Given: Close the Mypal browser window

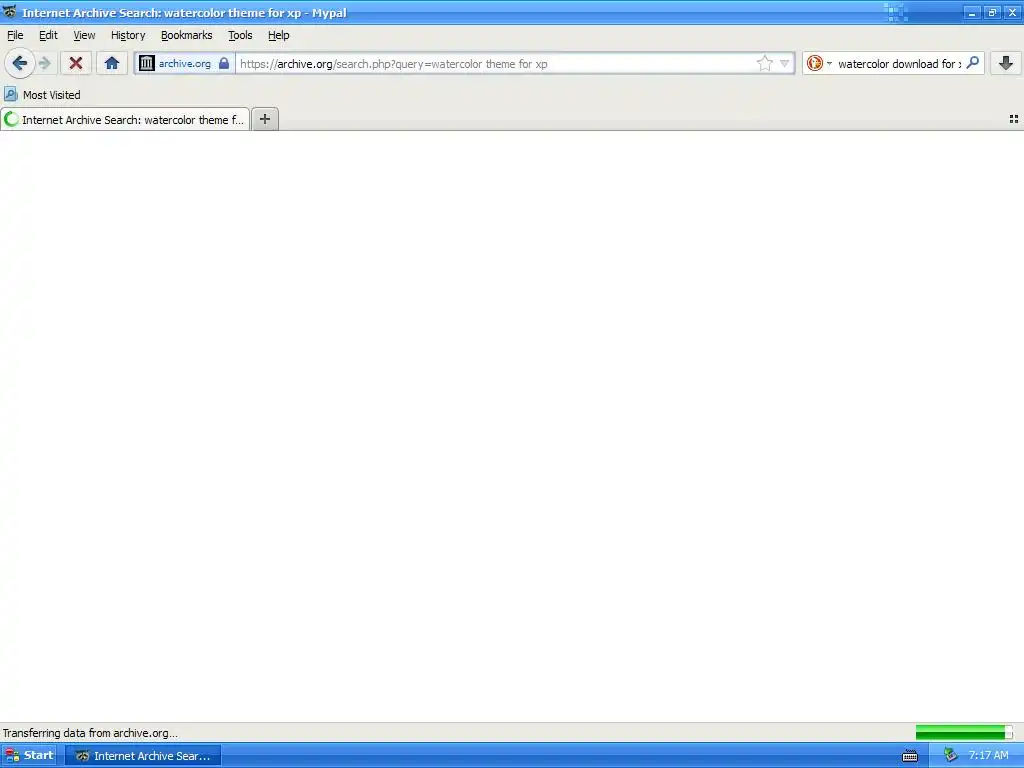Looking at the screenshot, I should (1012, 12).
